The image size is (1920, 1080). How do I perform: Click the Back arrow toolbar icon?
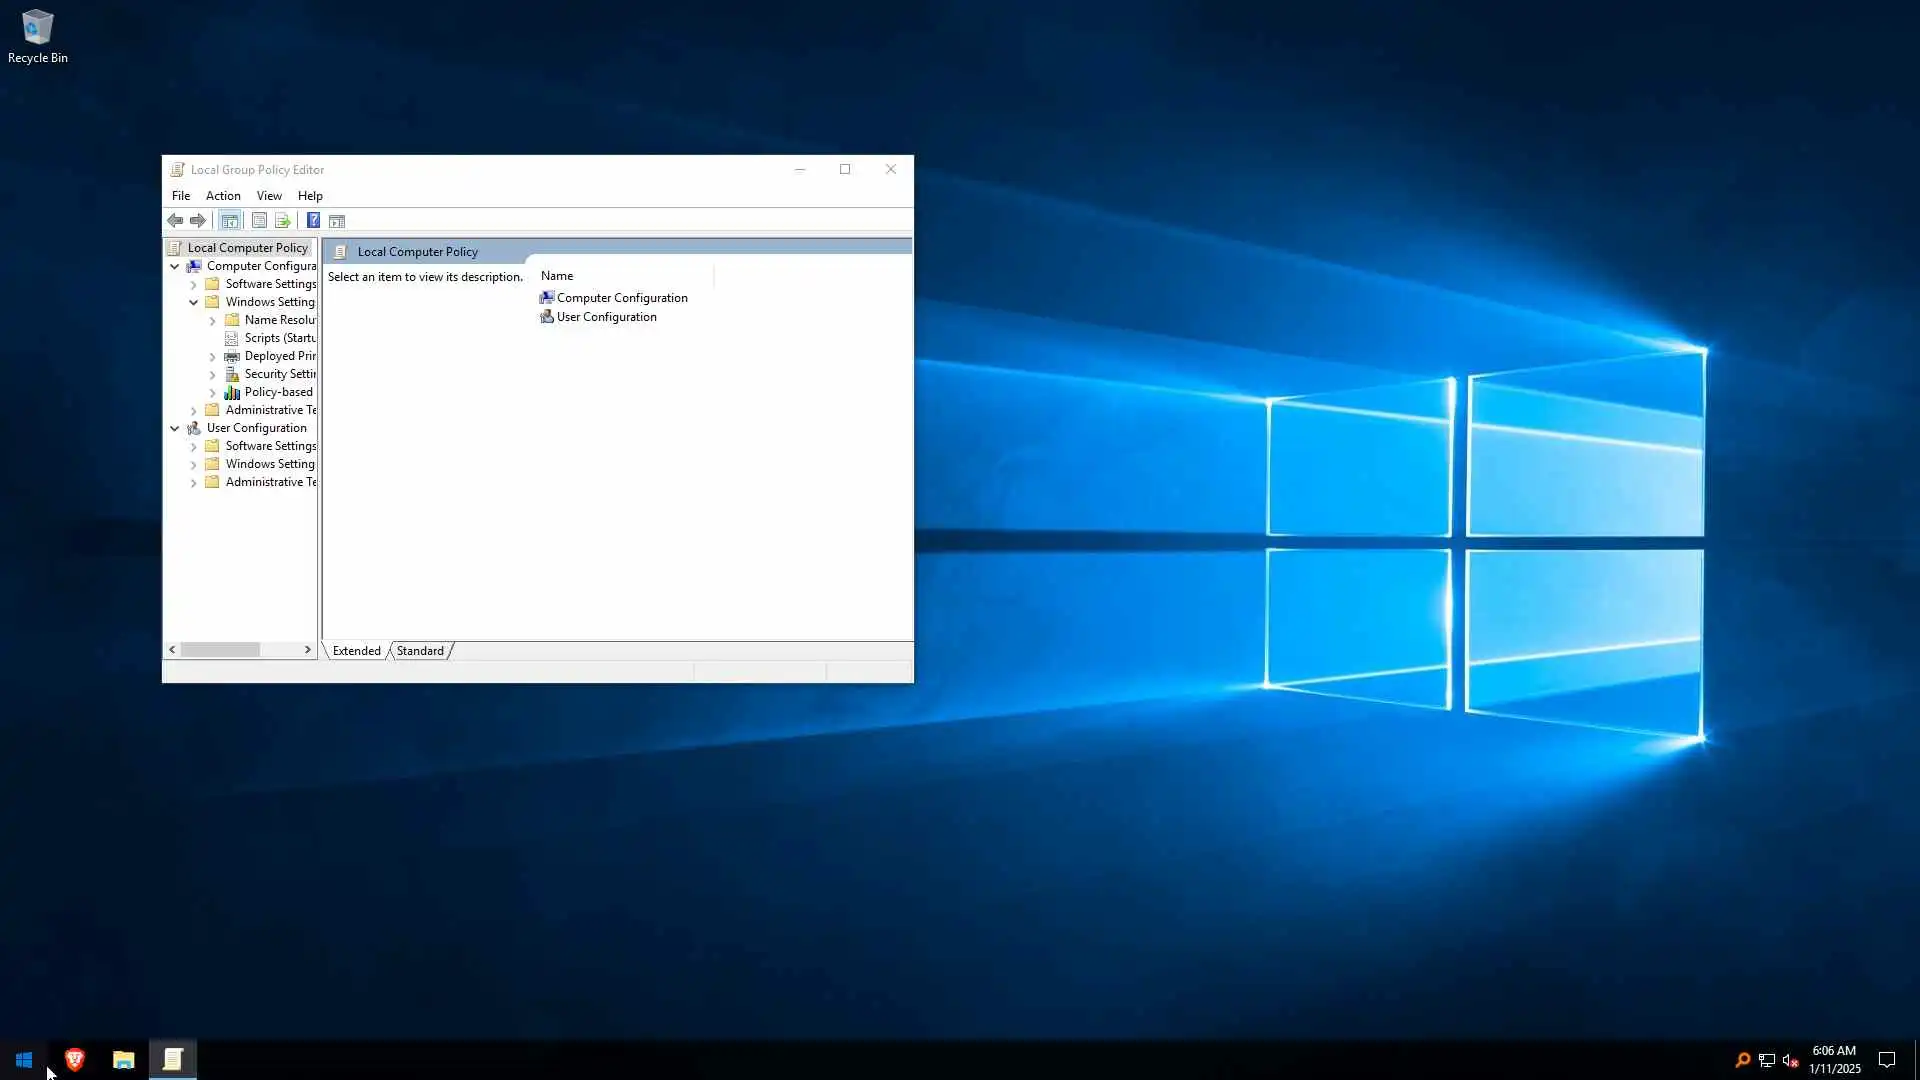pyautogui.click(x=175, y=221)
